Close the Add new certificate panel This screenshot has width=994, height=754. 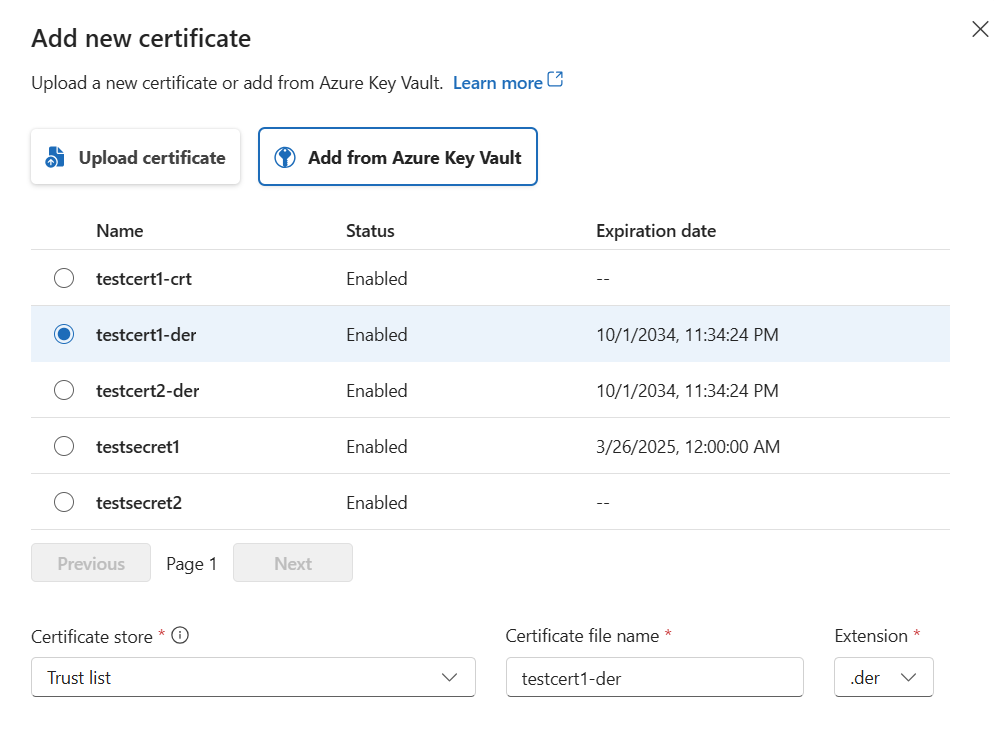(x=980, y=29)
